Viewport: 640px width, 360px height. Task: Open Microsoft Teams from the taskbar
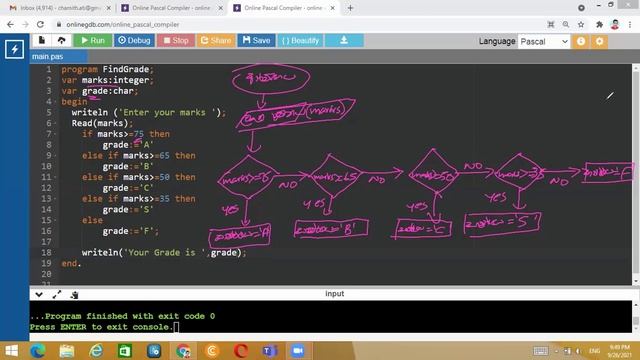point(270,351)
